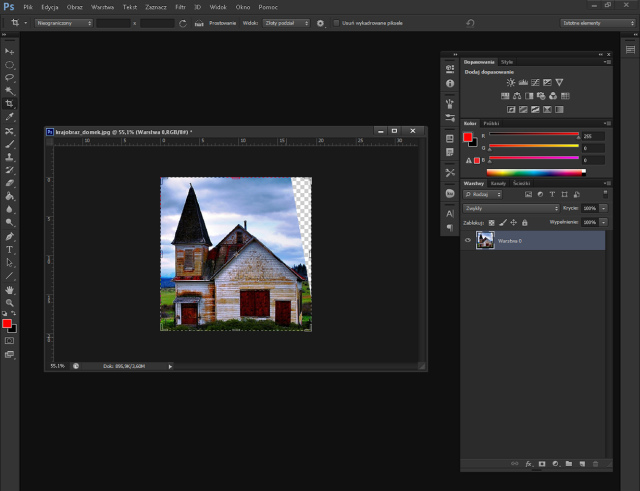Pick a color from spectrum ramp

[x=536, y=173]
